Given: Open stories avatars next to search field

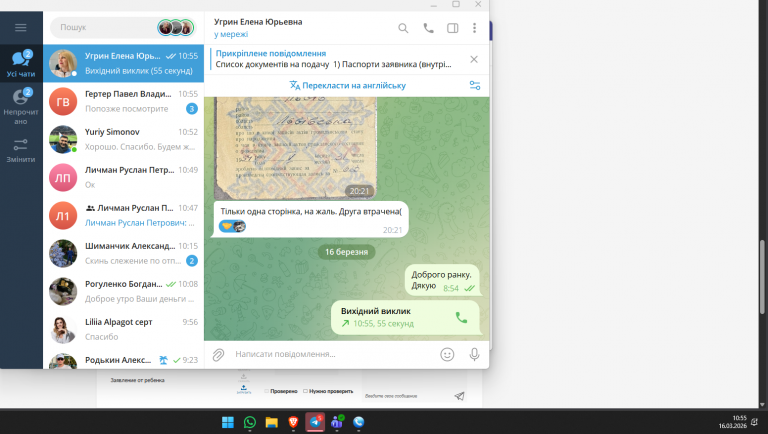Looking at the screenshot, I should coord(176,27).
